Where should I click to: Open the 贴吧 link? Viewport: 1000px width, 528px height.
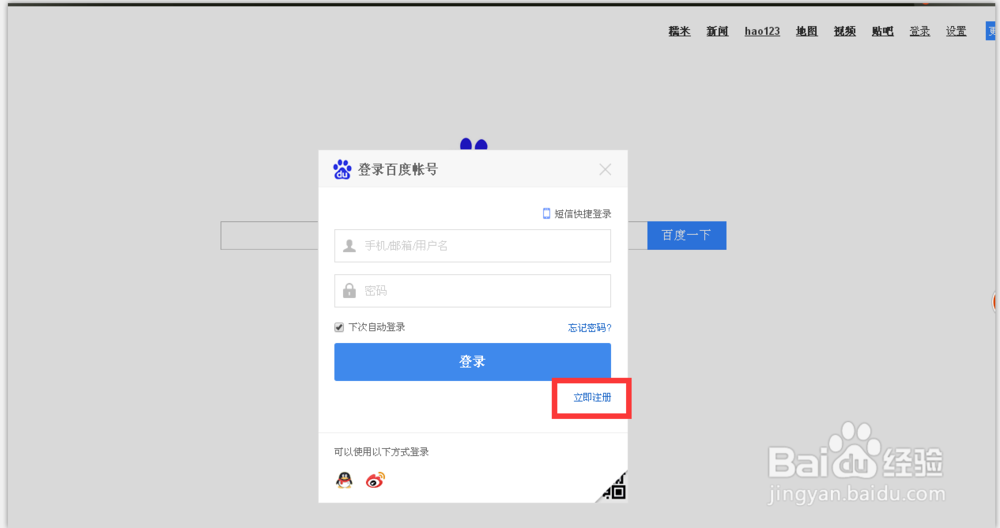883,31
